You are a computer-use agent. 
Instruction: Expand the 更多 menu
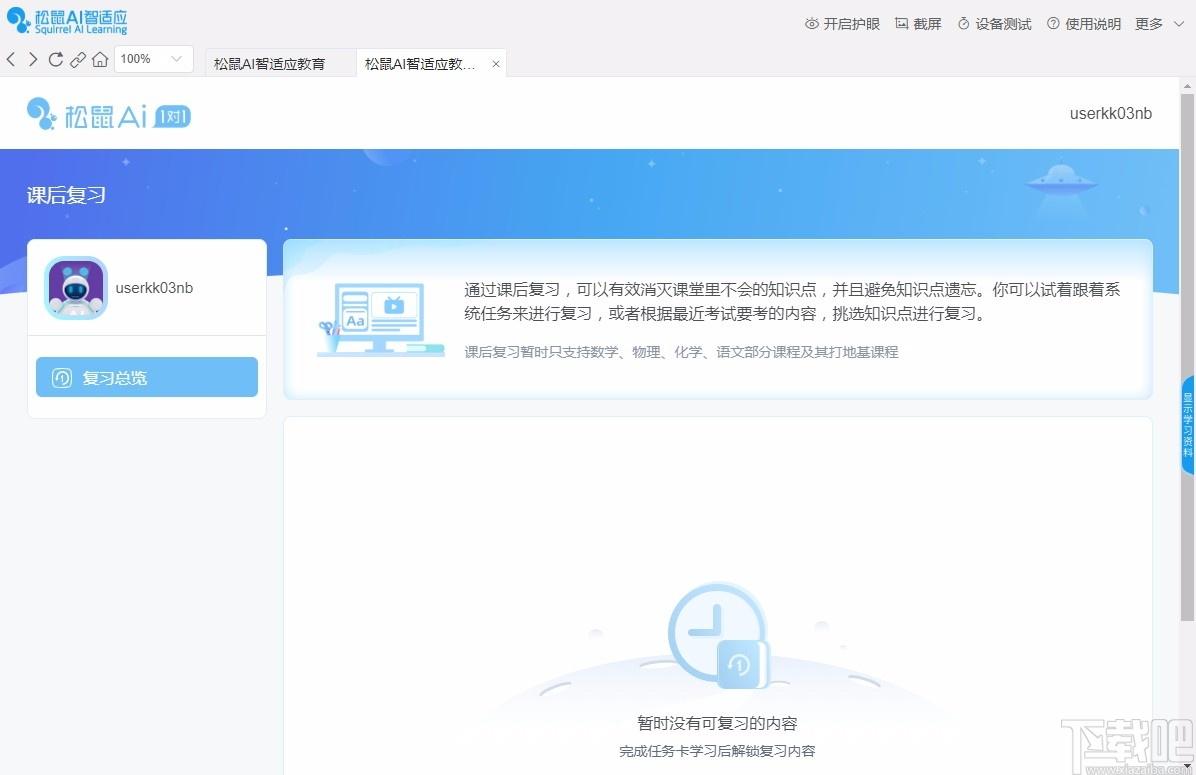[1159, 24]
